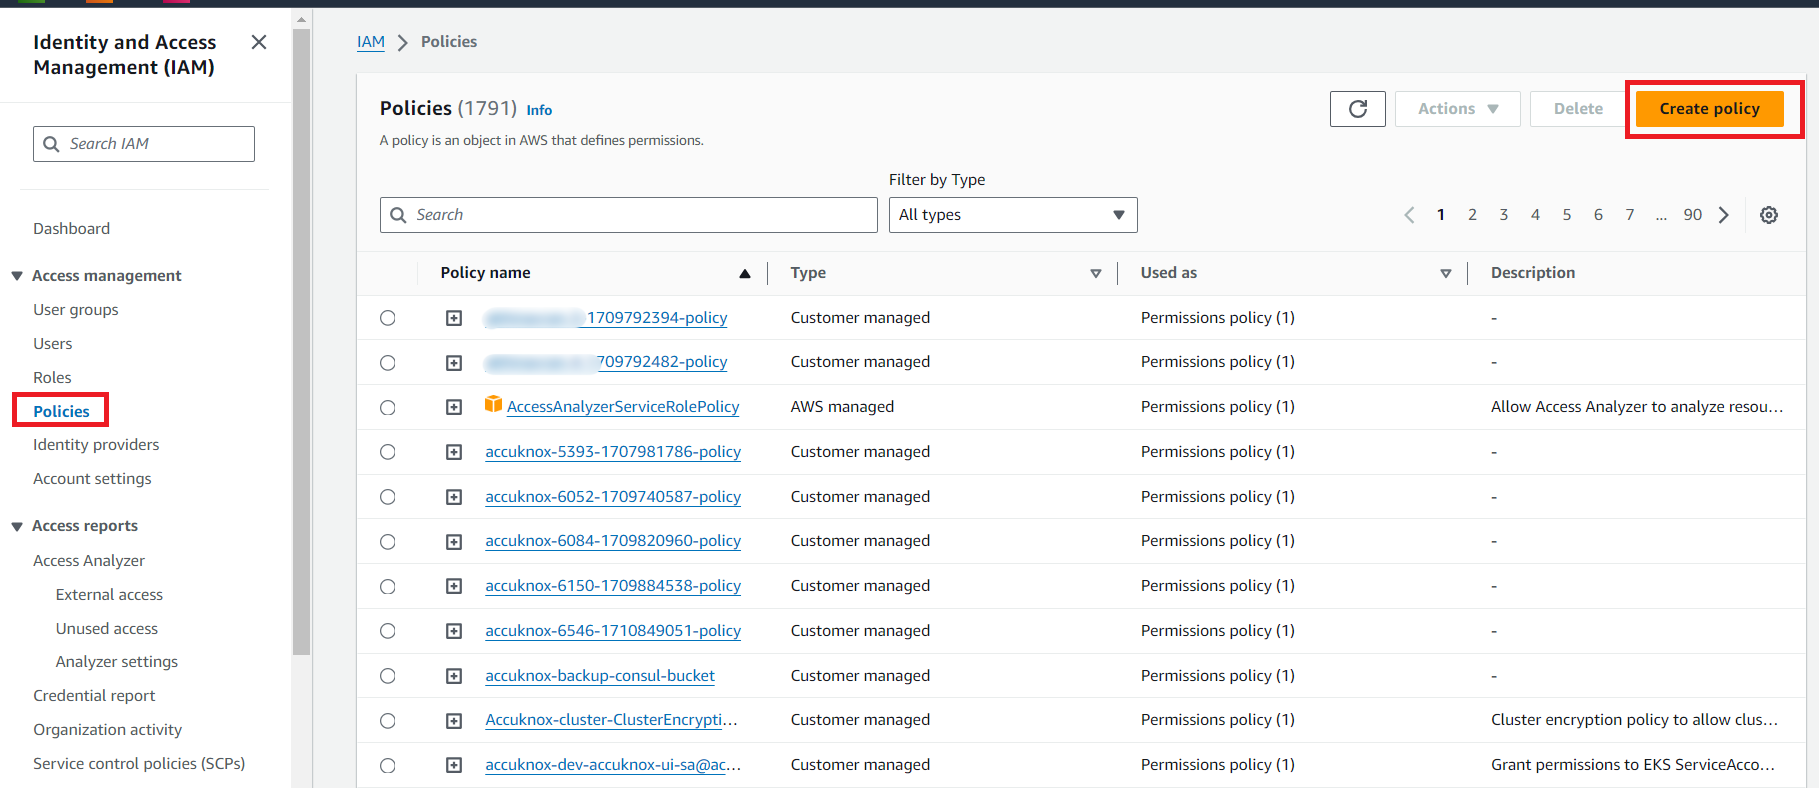Open table preferences gear icon

[1768, 215]
